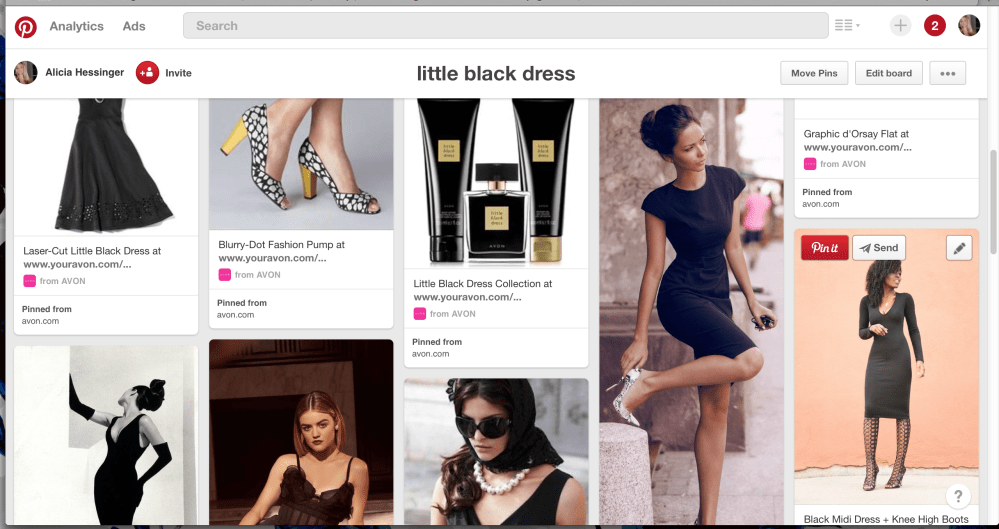Image resolution: width=999 pixels, height=529 pixels.
Task: Open the Analytics menu
Action: coord(76,26)
